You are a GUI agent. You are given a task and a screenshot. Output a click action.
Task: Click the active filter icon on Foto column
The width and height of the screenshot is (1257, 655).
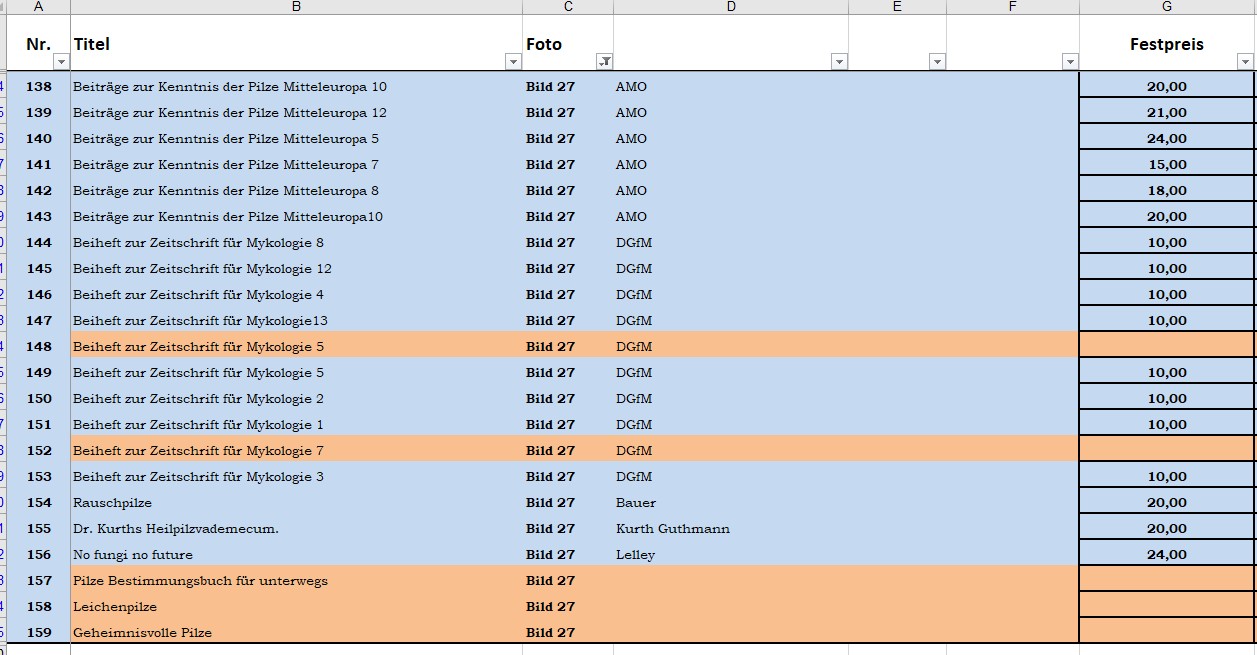click(x=604, y=62)
